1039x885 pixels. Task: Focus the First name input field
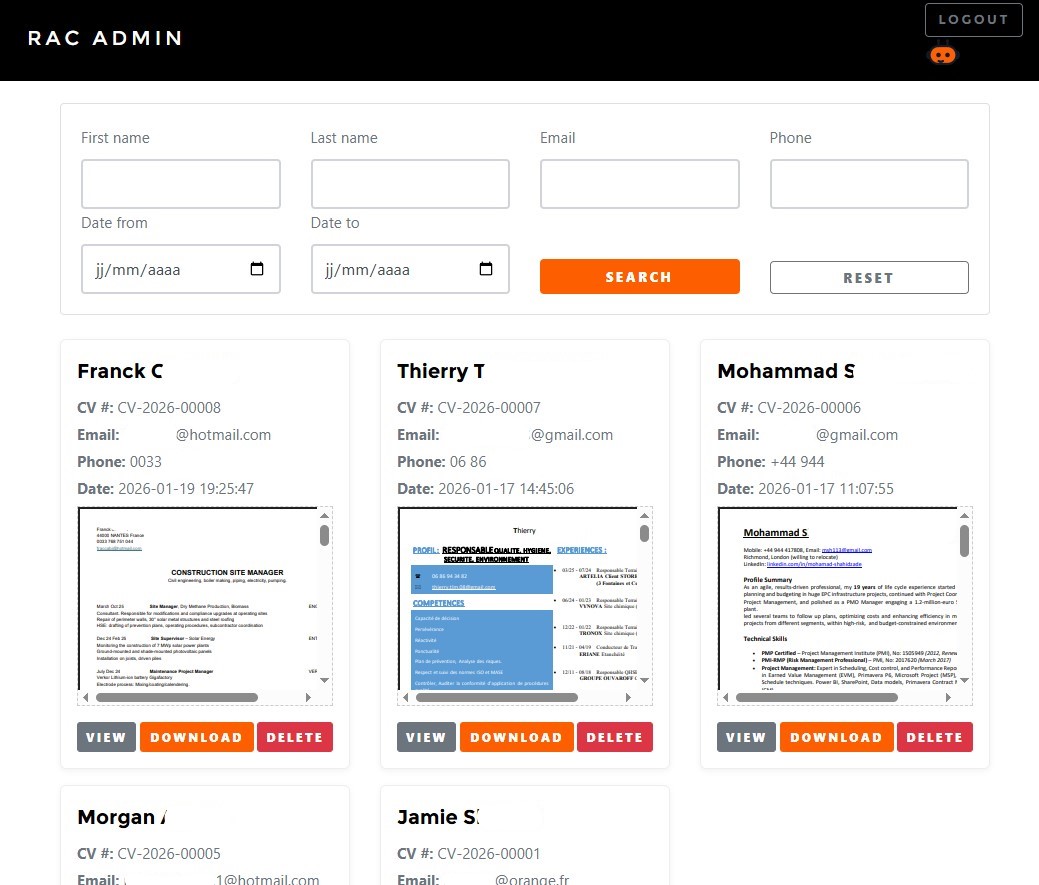180,184
